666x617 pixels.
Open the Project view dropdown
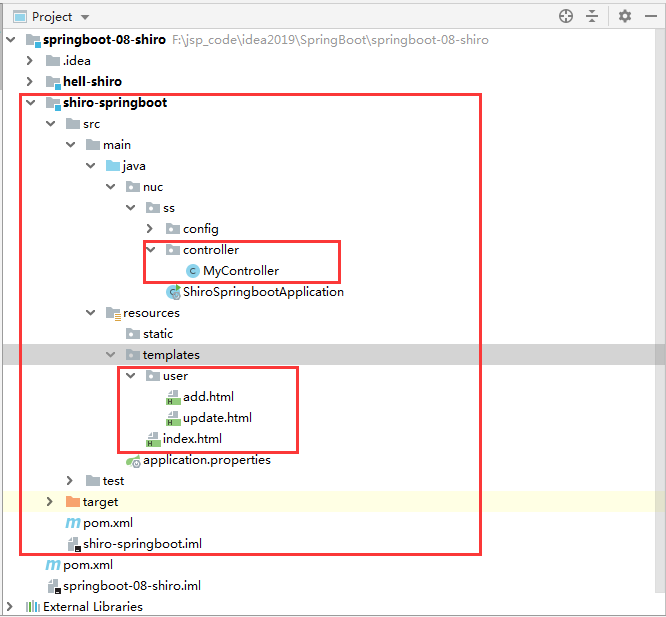point(84,17)
